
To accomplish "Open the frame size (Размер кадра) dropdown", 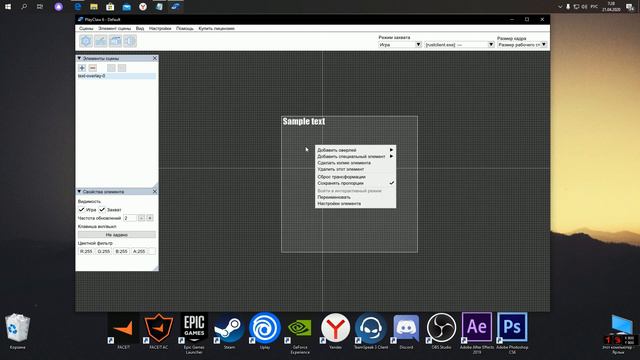I will coord(522,44).
